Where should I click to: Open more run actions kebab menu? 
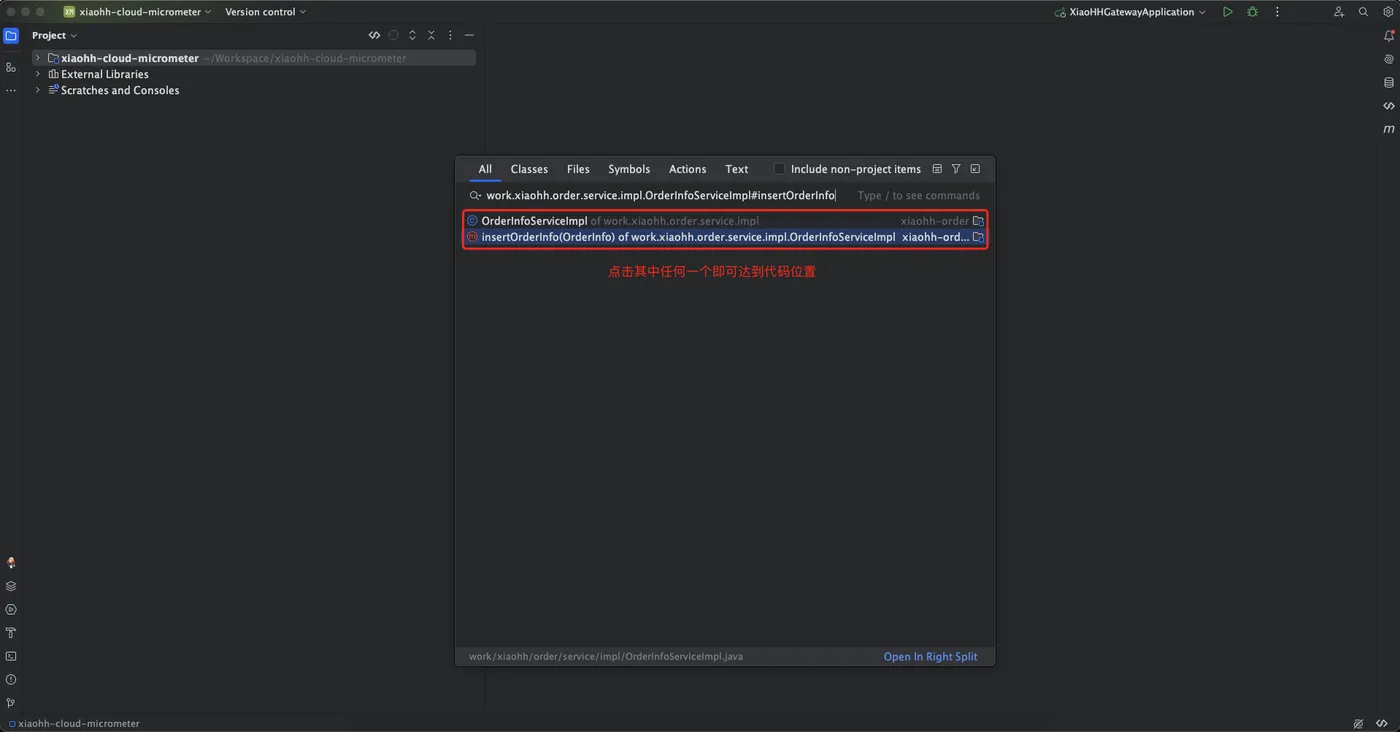pos(1277,12)
